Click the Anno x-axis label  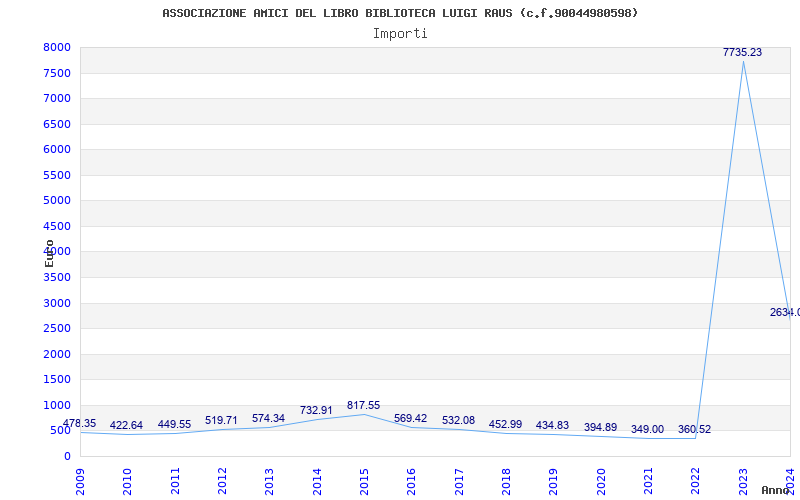click(776, 490)
